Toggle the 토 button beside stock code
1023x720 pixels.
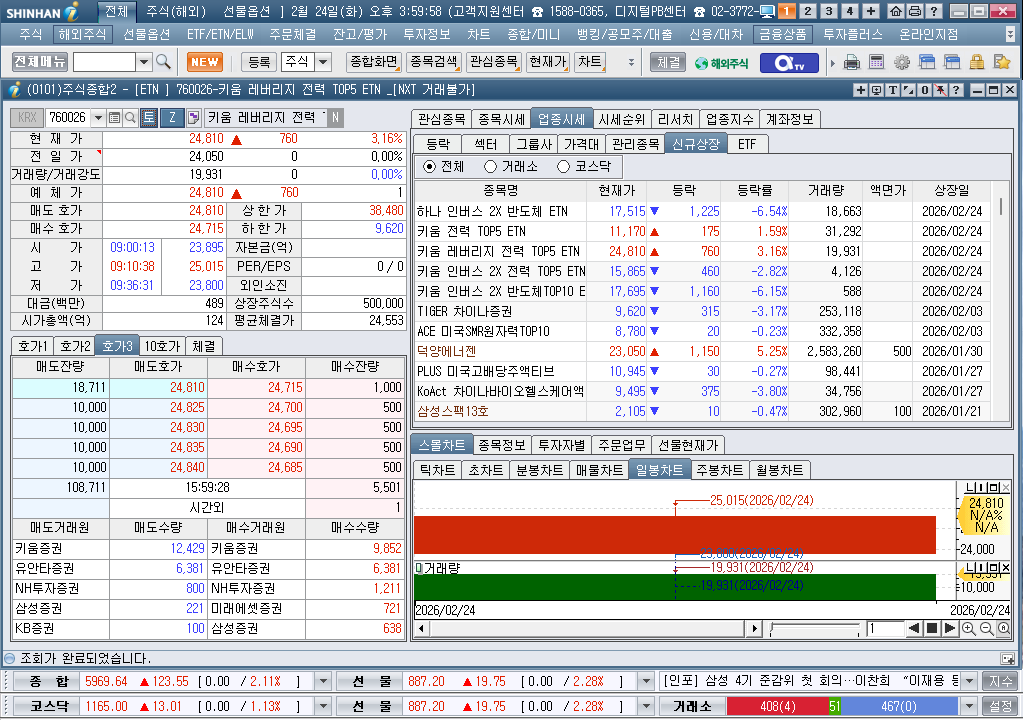pyautogui.click(x=149, y=117)
